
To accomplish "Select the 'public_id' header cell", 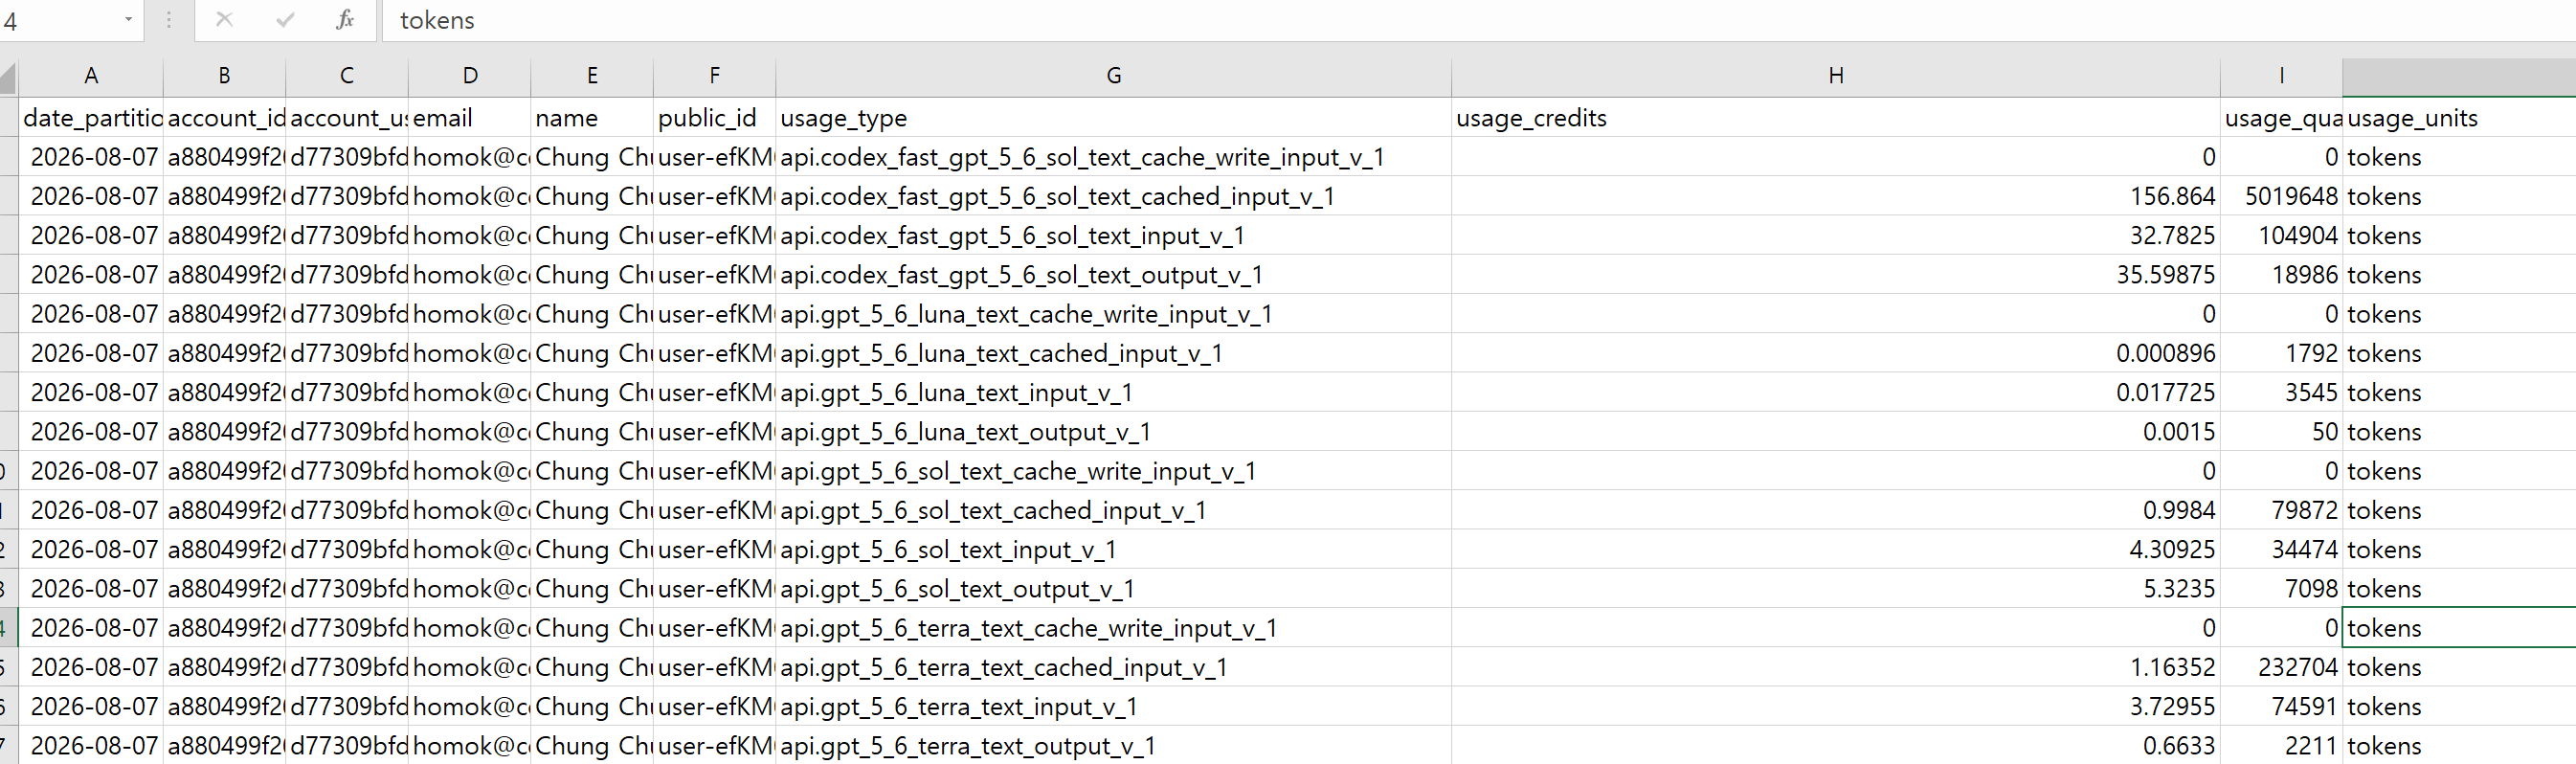I will point(714,118).
